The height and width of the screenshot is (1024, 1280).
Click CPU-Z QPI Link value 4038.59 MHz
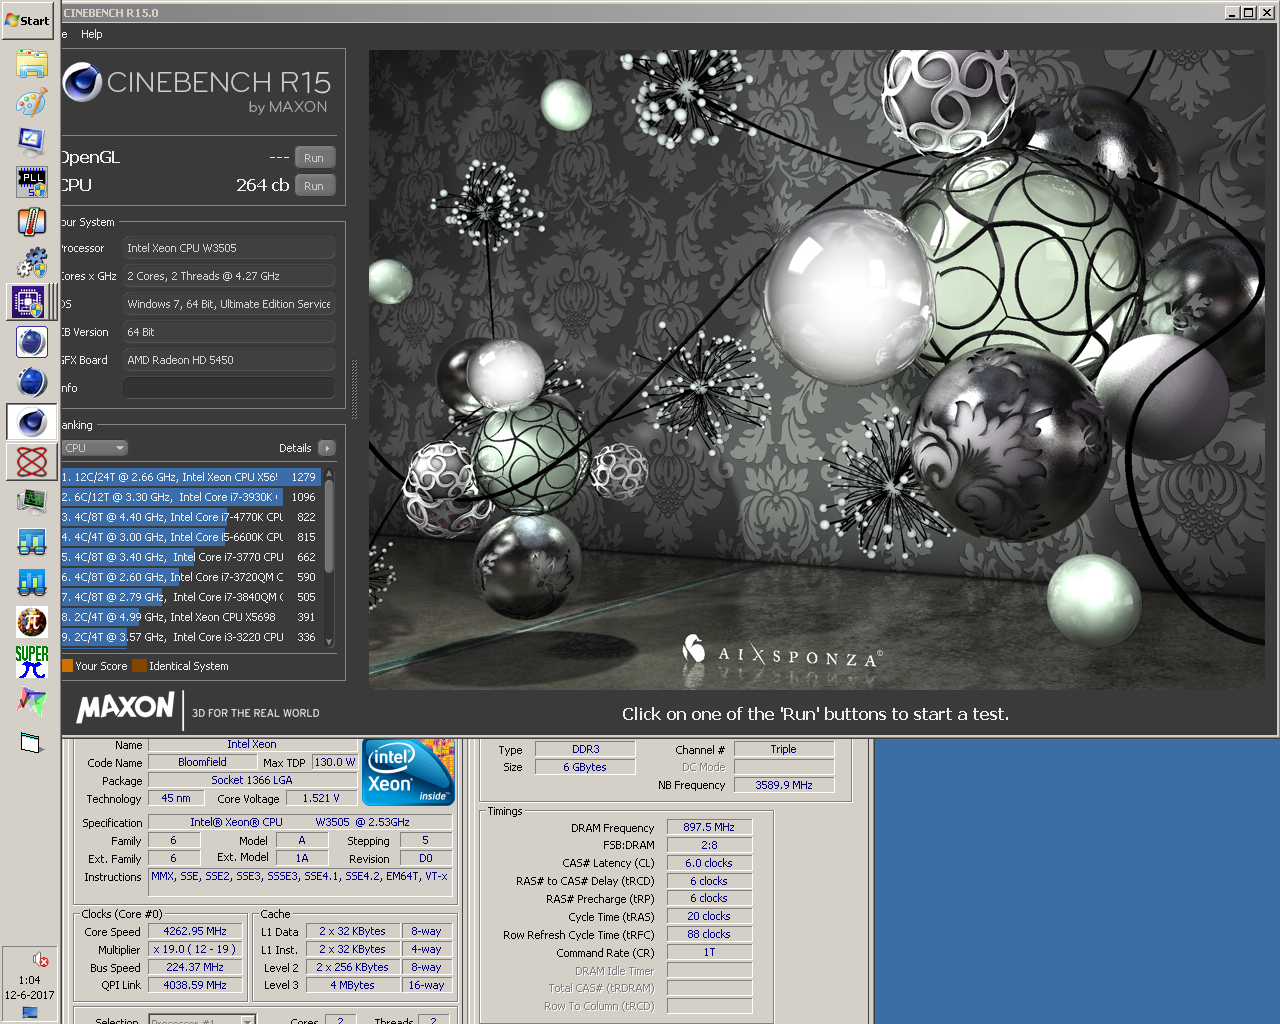coord(195,985)
